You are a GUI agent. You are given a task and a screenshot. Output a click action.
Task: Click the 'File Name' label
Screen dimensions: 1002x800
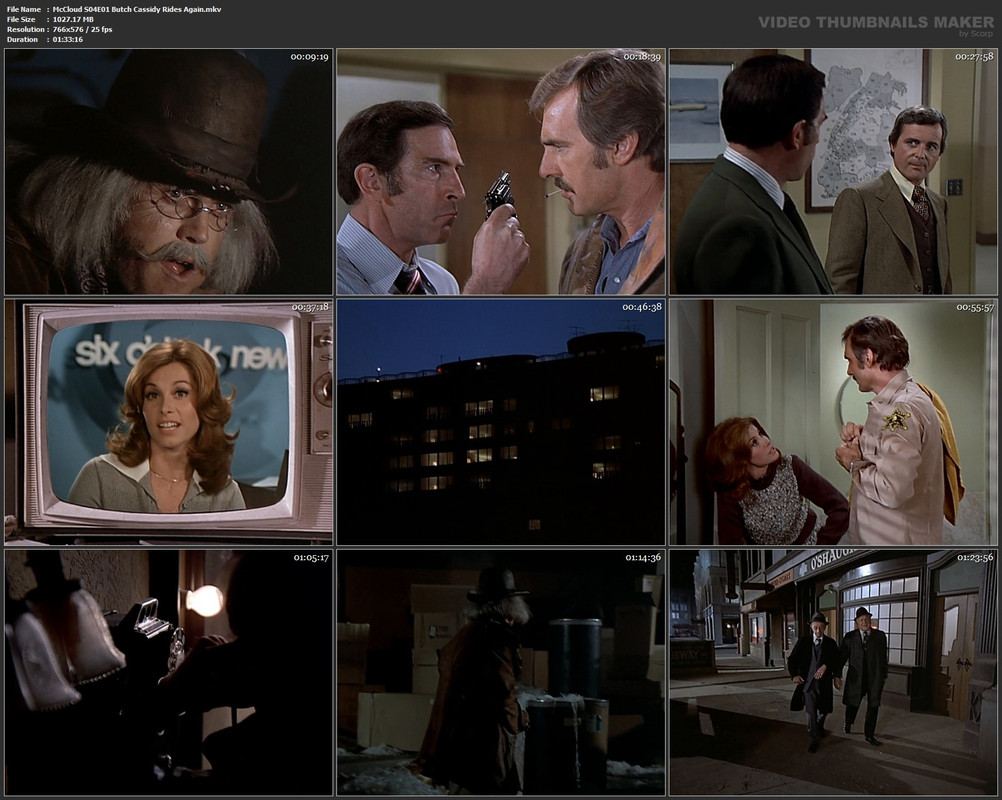tap(24, 9)
